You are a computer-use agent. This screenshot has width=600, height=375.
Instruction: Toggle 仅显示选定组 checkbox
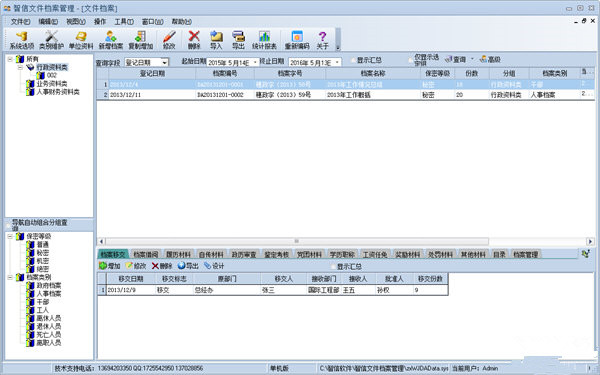411,60
